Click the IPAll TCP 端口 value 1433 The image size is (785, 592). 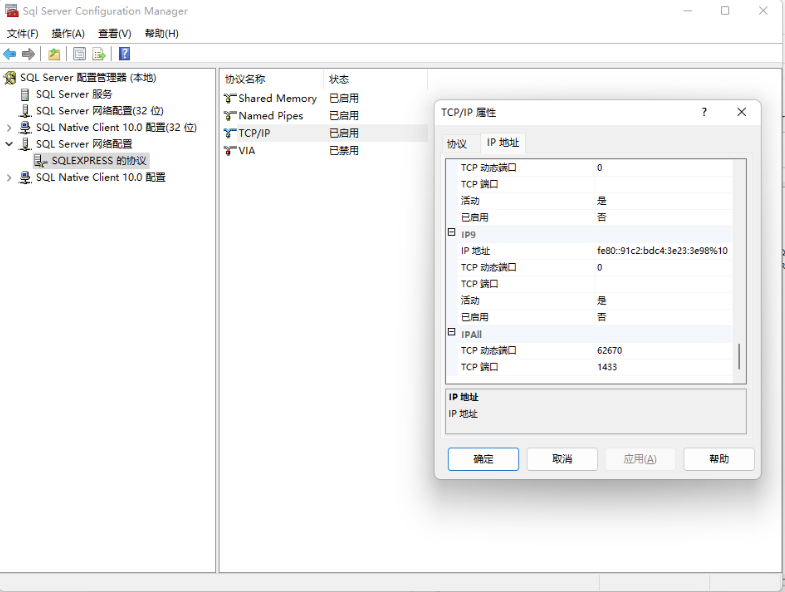coord(663,367)
